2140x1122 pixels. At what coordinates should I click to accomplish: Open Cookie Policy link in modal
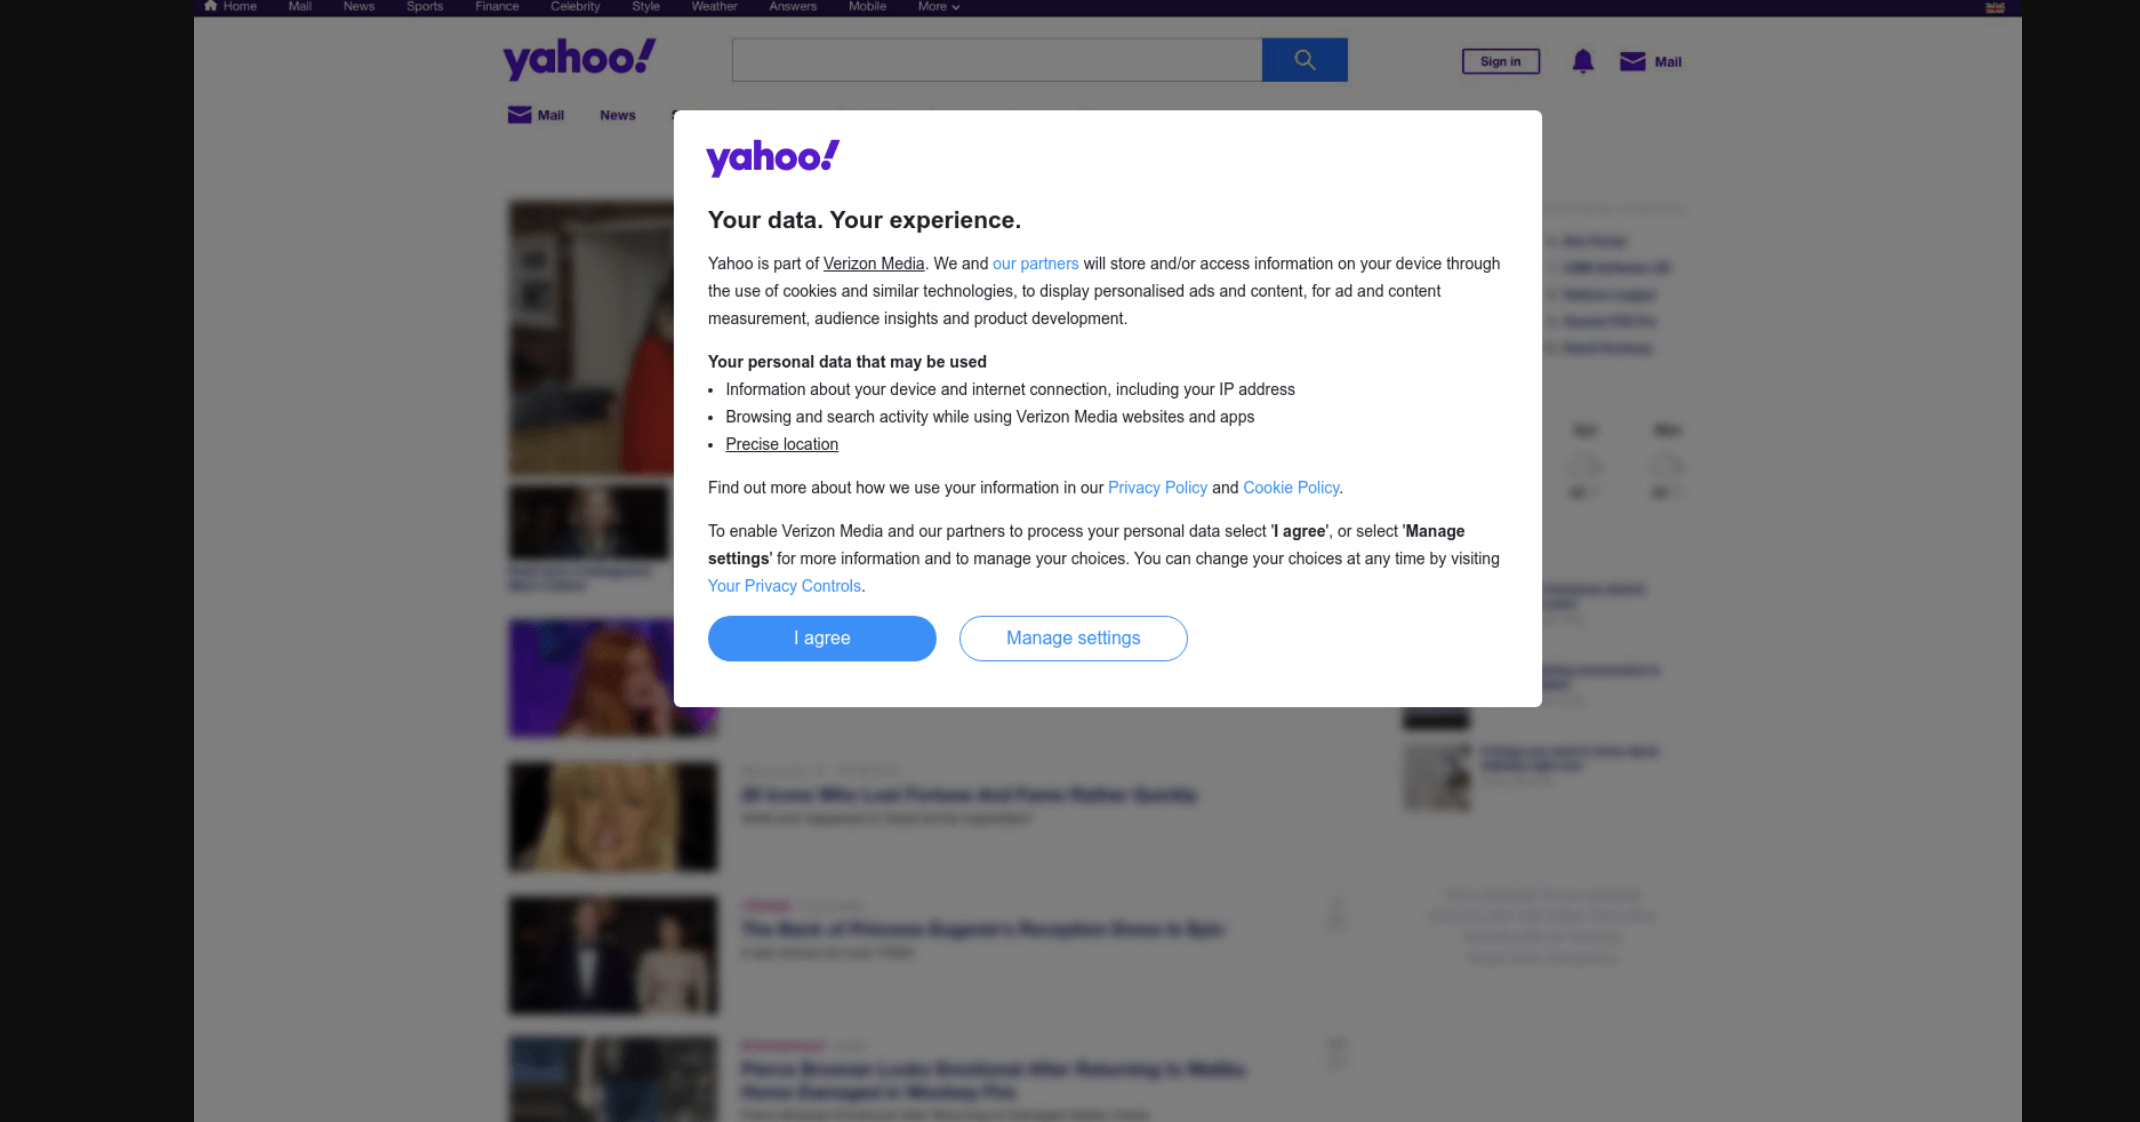1291,487
